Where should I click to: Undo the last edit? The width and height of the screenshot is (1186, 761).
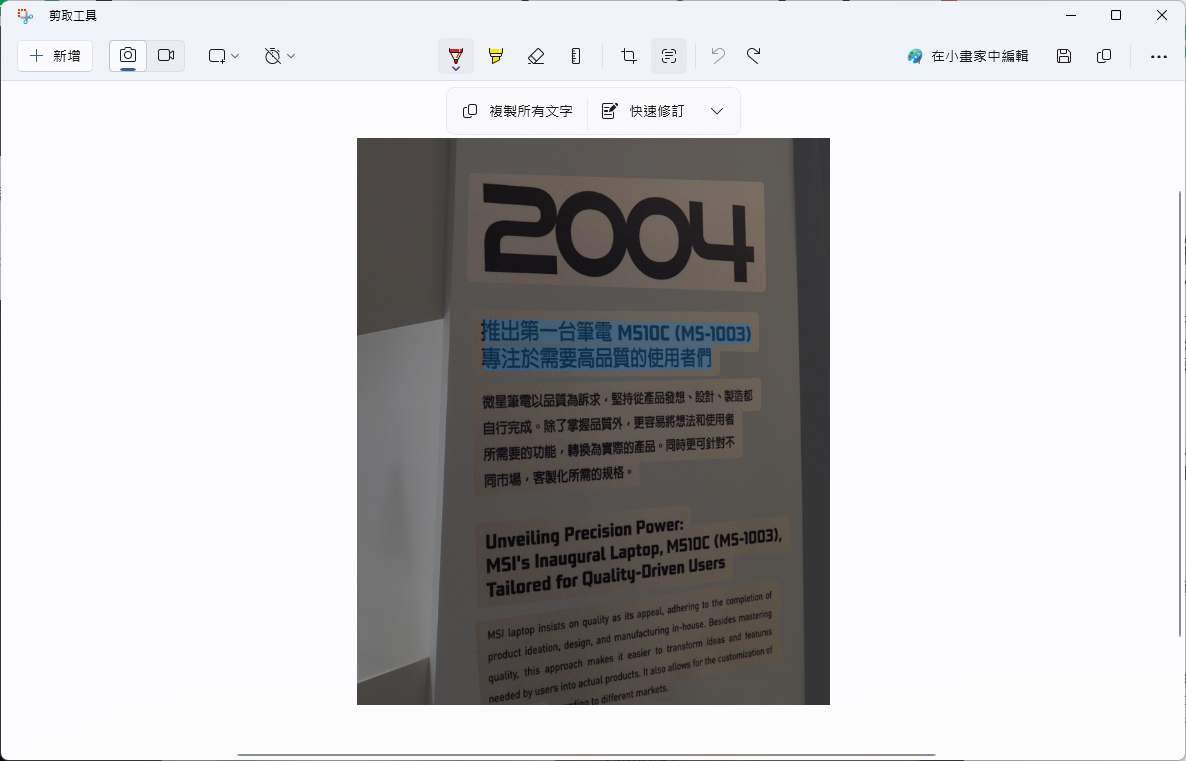pyautogui.click(x=717, y=56)
